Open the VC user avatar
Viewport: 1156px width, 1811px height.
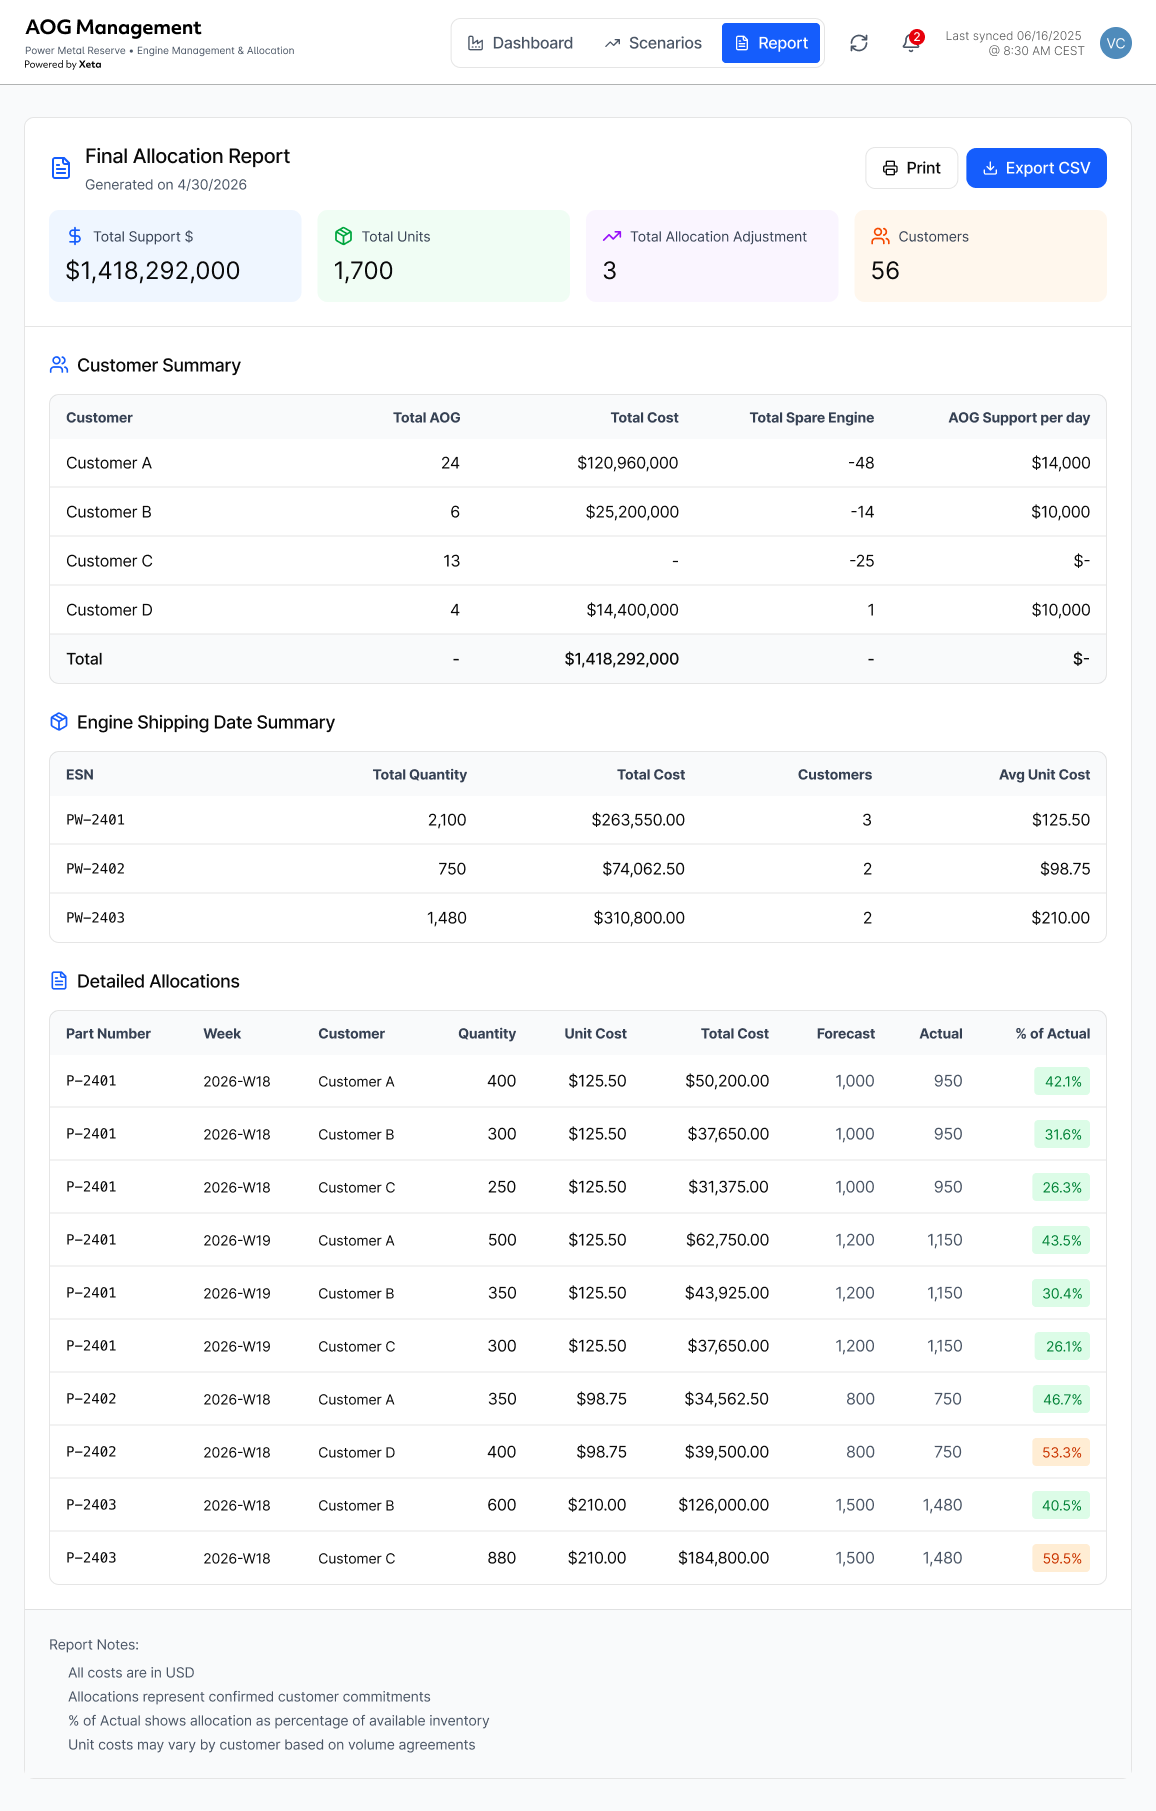[1116, 43]
